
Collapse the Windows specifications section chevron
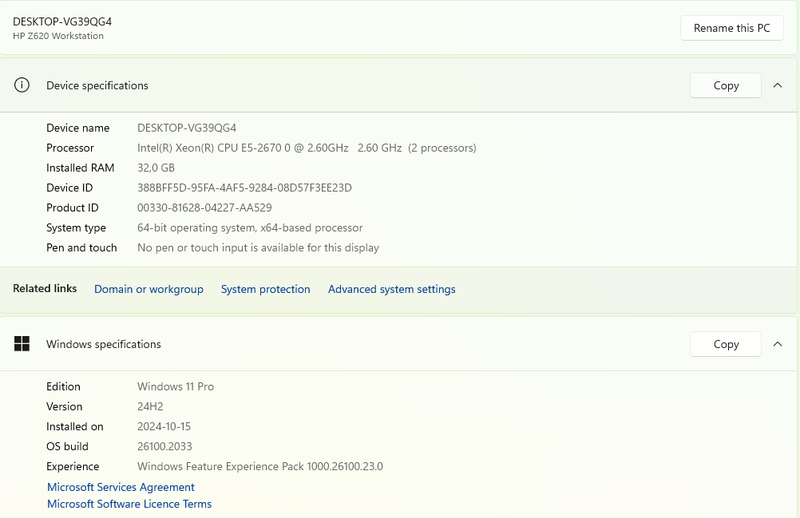(777, 344)
